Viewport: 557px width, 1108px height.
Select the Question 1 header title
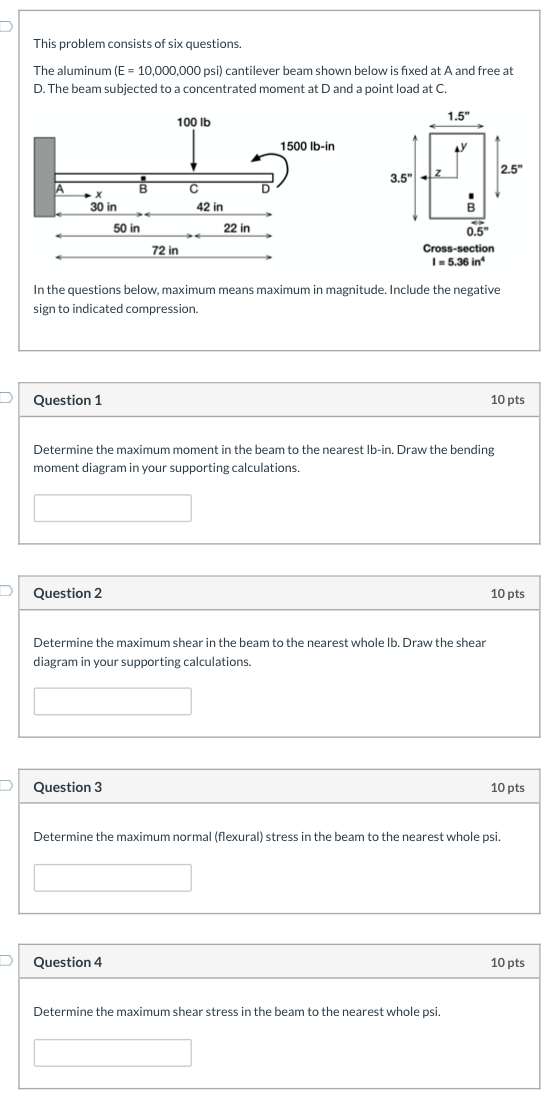[x=68, y=400]
